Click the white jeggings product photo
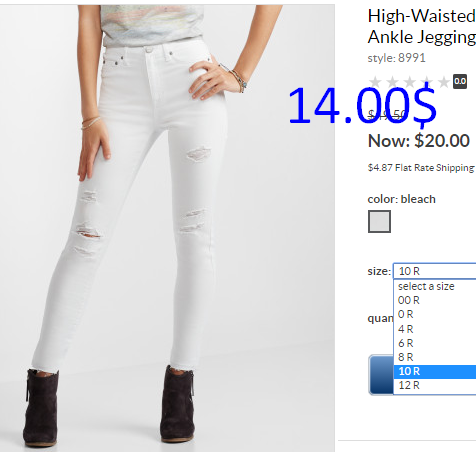Screen dimensions: 476x452 pyautogui.click(x=167, y=228)
